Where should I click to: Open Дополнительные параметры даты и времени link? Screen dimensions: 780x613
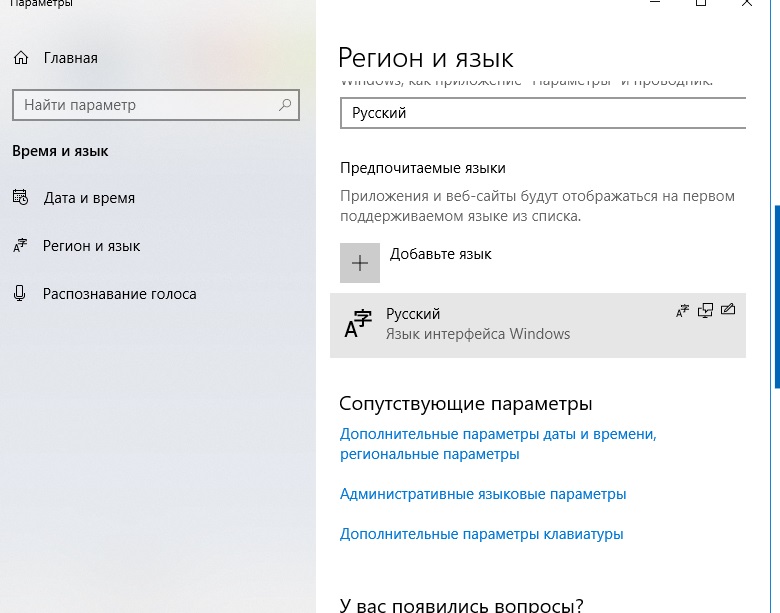[498, 444]
